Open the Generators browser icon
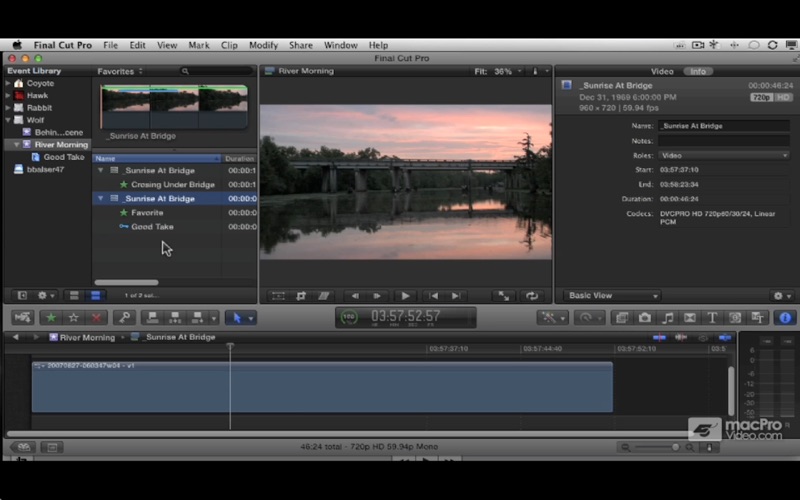The image size is (800, 500). [x=735, y=317]
